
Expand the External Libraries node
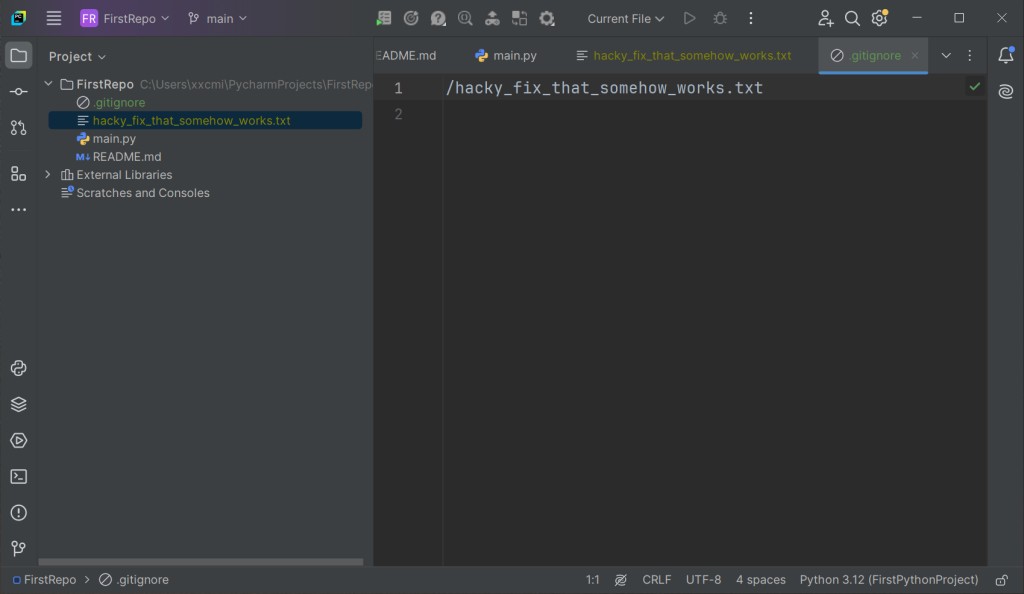(x=48, y=175)
